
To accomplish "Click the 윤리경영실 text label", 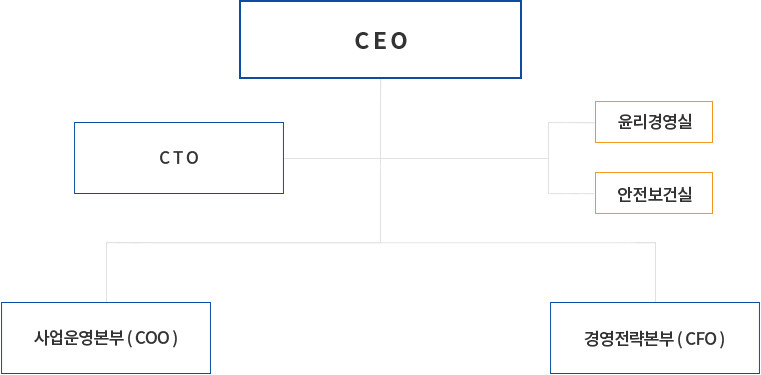I will pos(654,122).
